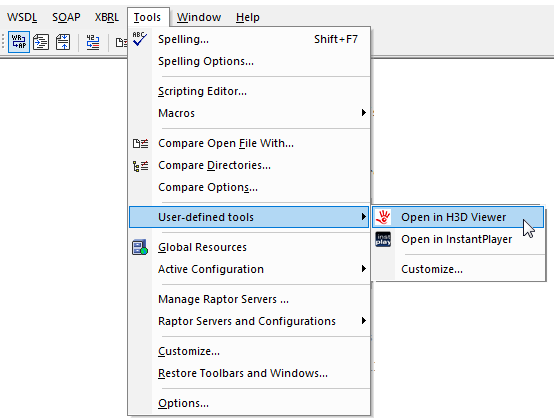
Task: Toggle the word wrap toolbar icon
Action: (19, 42)
